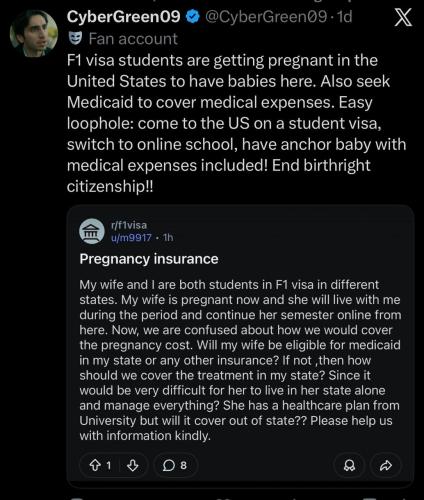Visit the @CyberGreen09 handle link
424x500 pixels.
click(x=266, y=16)
